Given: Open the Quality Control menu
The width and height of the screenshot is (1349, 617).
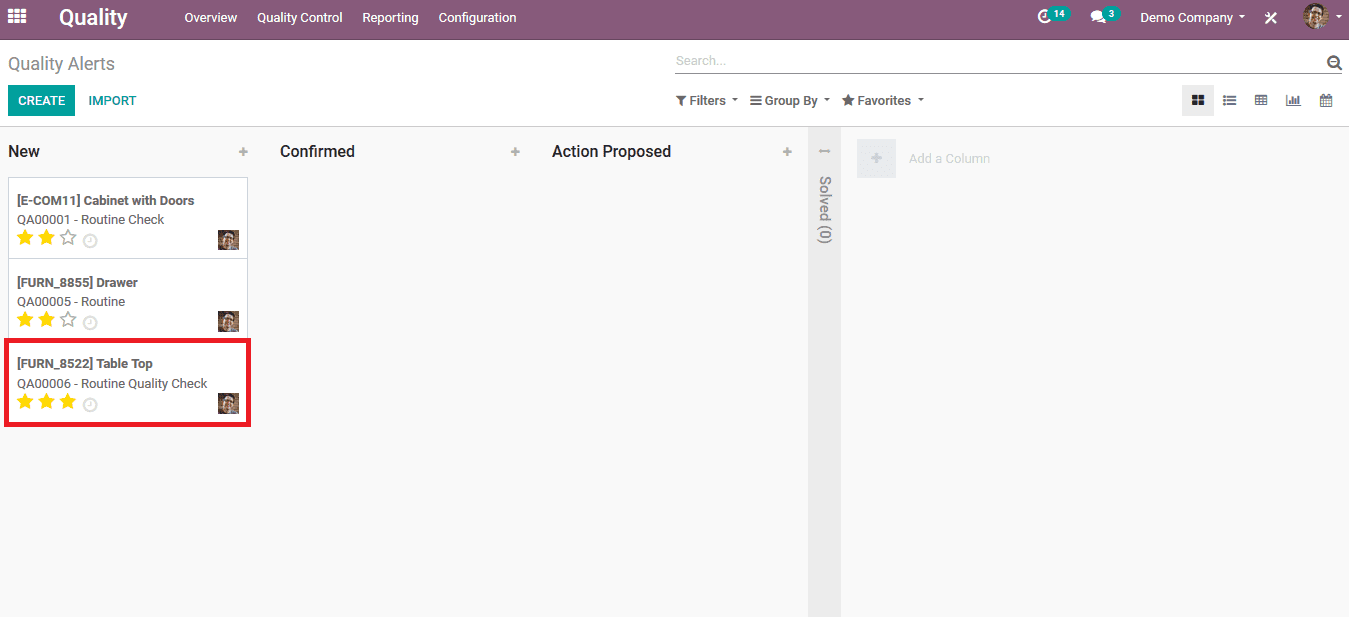Looking at the screenshot, I should click(x=300, y=18).
